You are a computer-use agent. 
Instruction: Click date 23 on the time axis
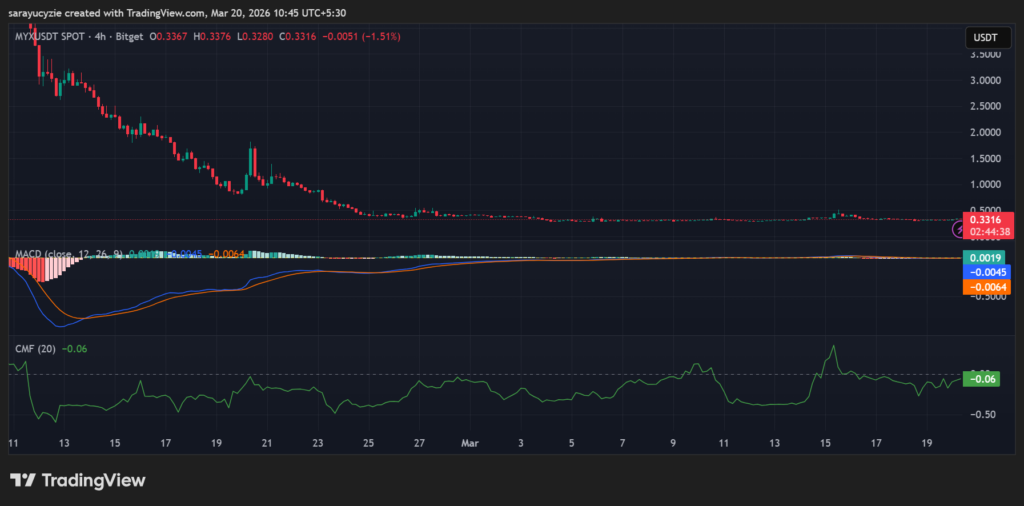coord(318,441)
